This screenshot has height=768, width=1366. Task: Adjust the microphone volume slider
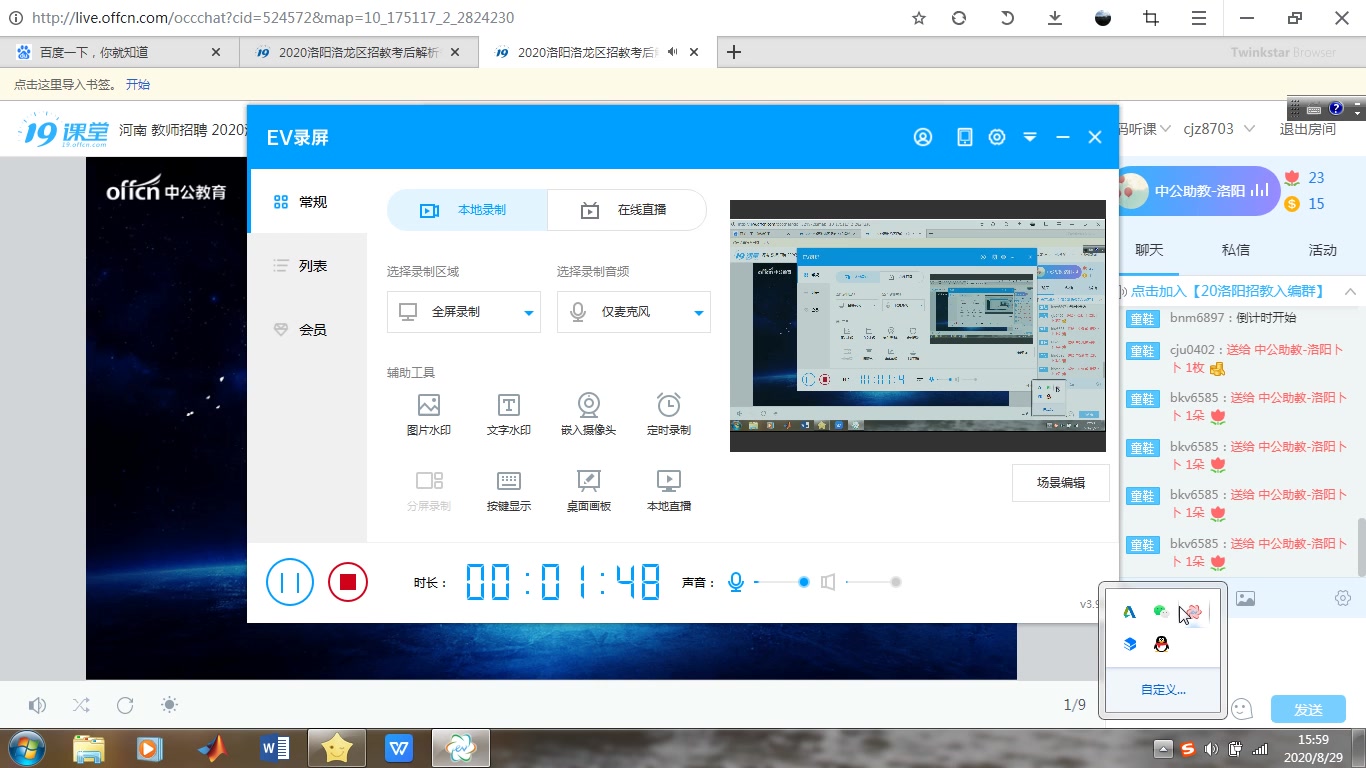click(780, 582)
